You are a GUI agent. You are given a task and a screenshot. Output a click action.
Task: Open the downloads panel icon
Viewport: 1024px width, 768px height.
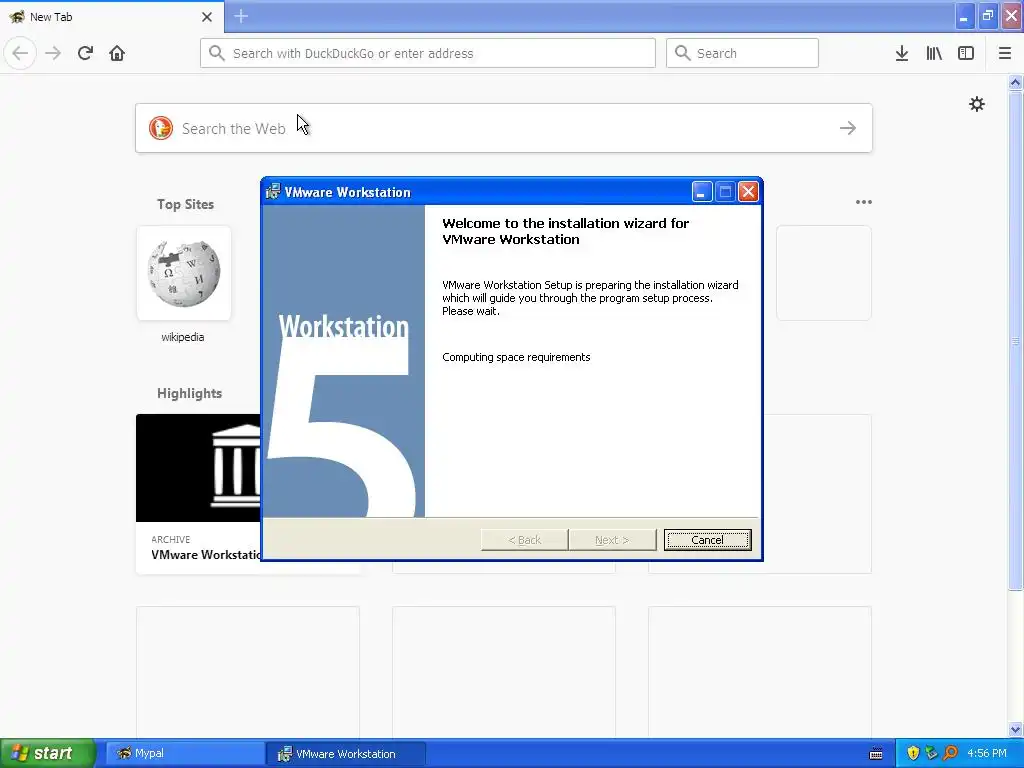(x=902, y=53)
